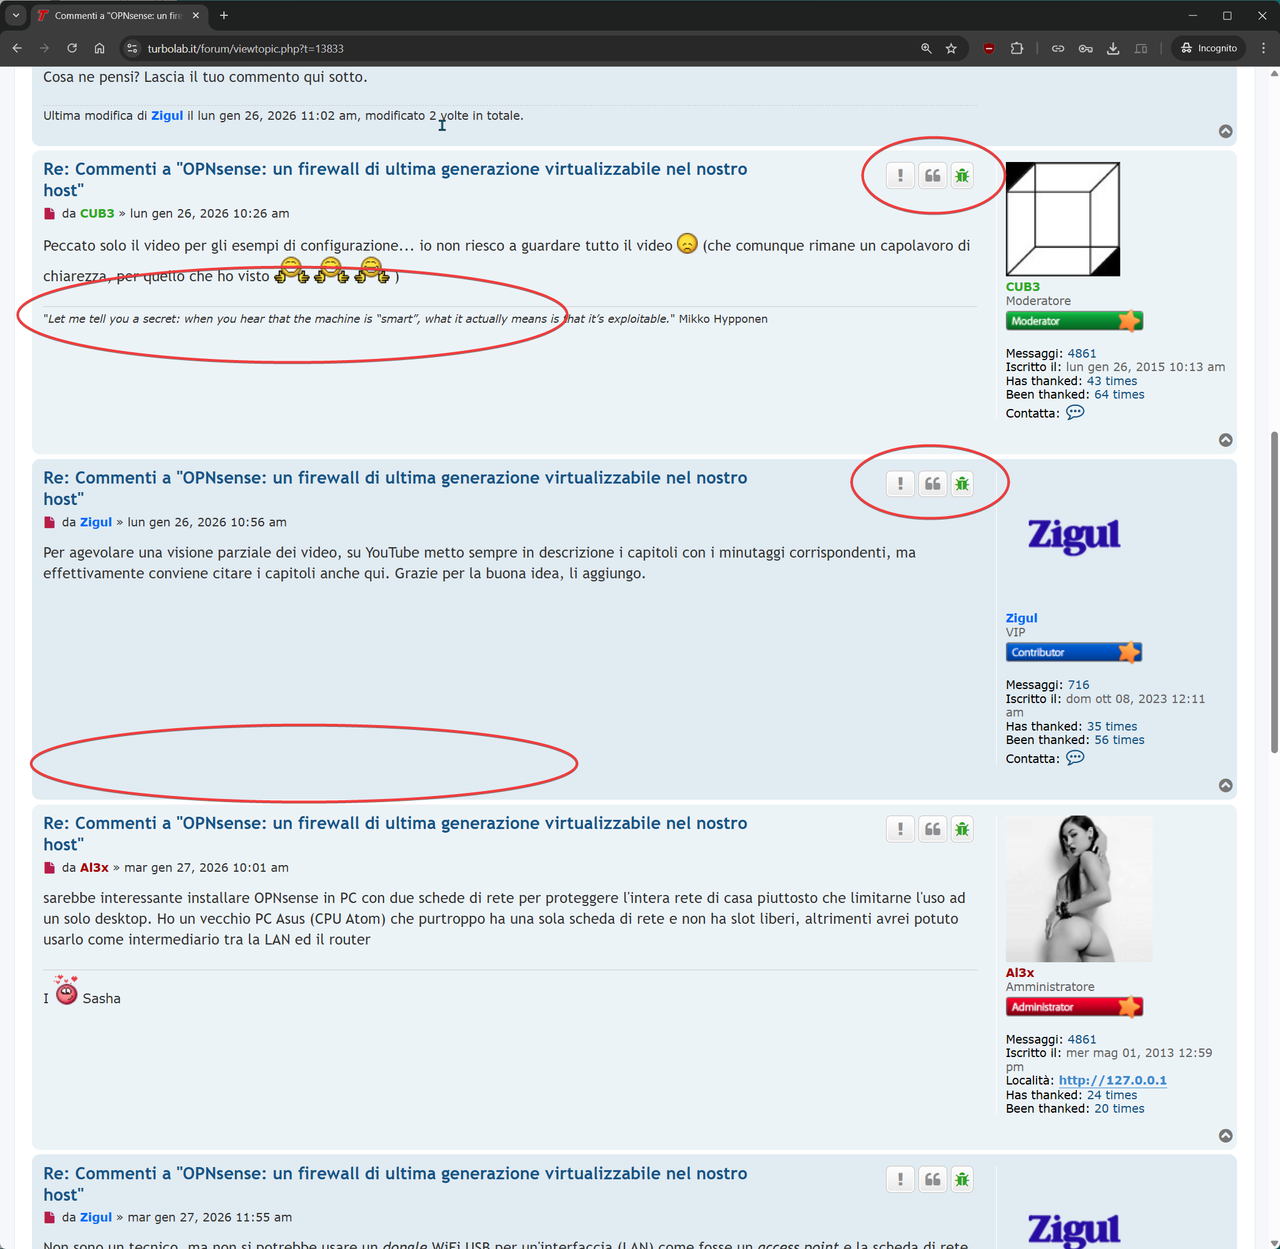Image resolution: width=1280 pixels, height=1249 pixels.
Task: Open author link CUB3 in post byline
Action: (97, 213)
